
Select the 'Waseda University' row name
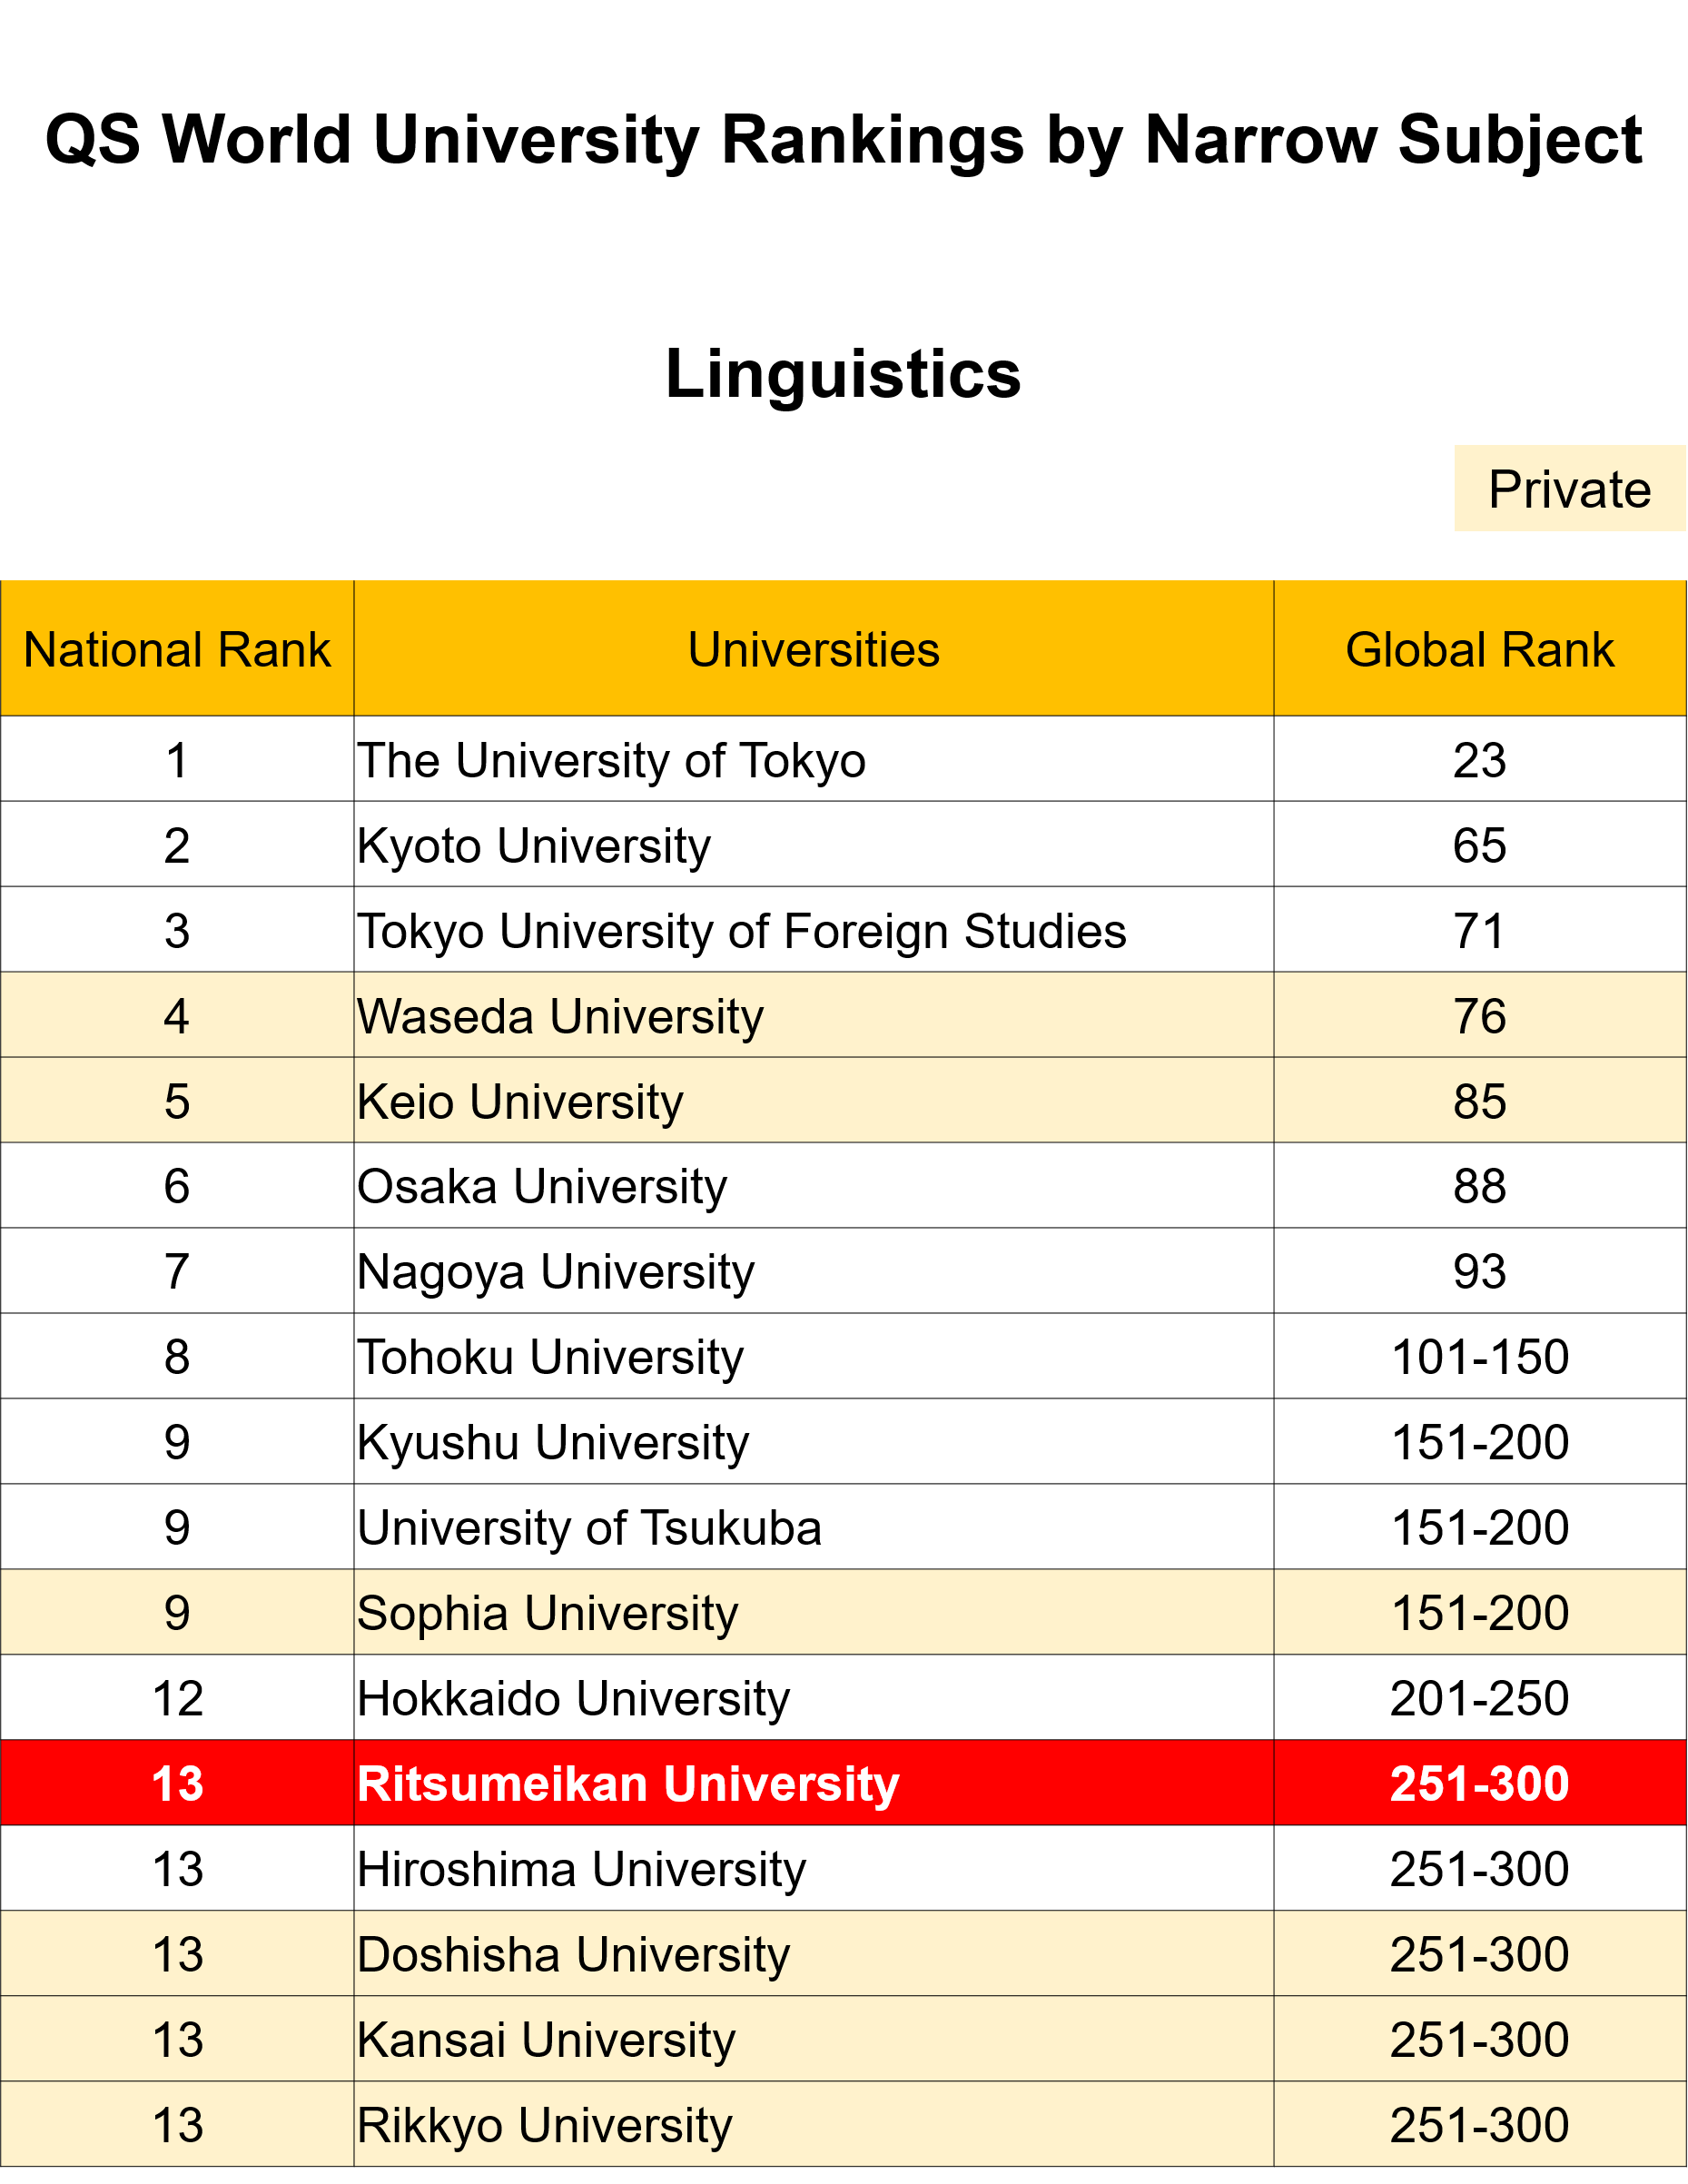[560, 1017]
